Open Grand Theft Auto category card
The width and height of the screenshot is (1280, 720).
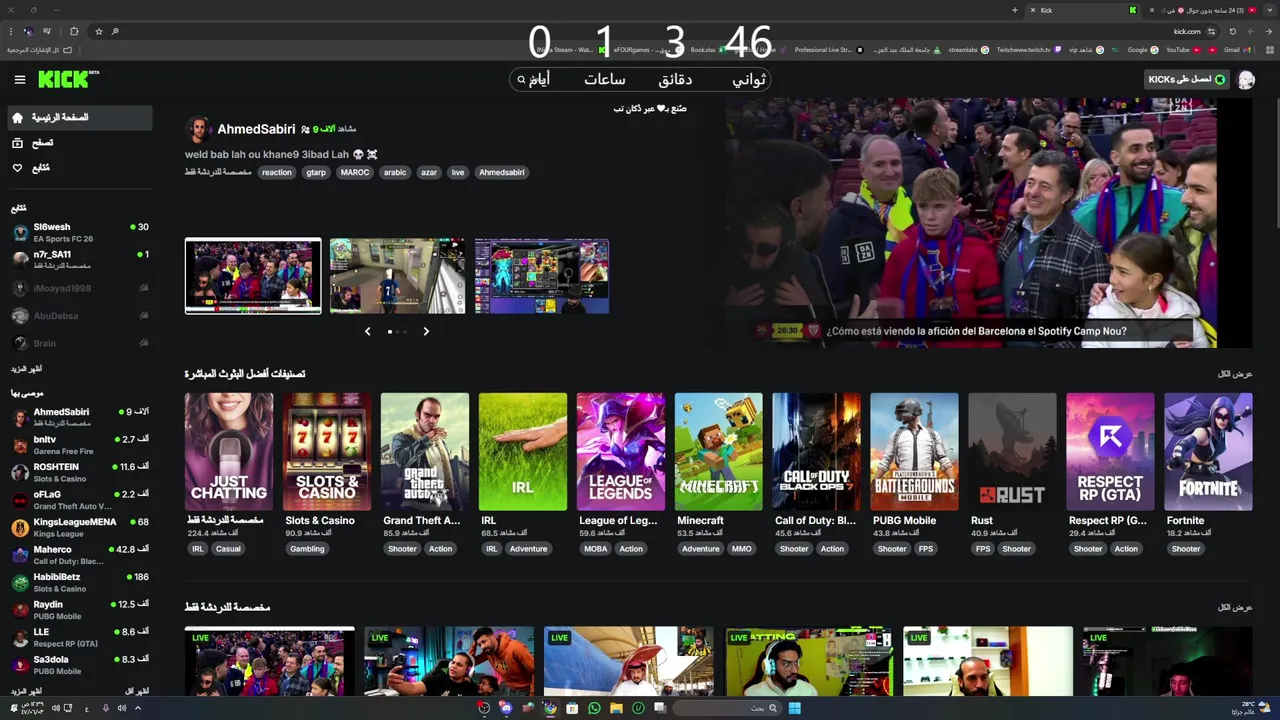[x=425, y=451]
